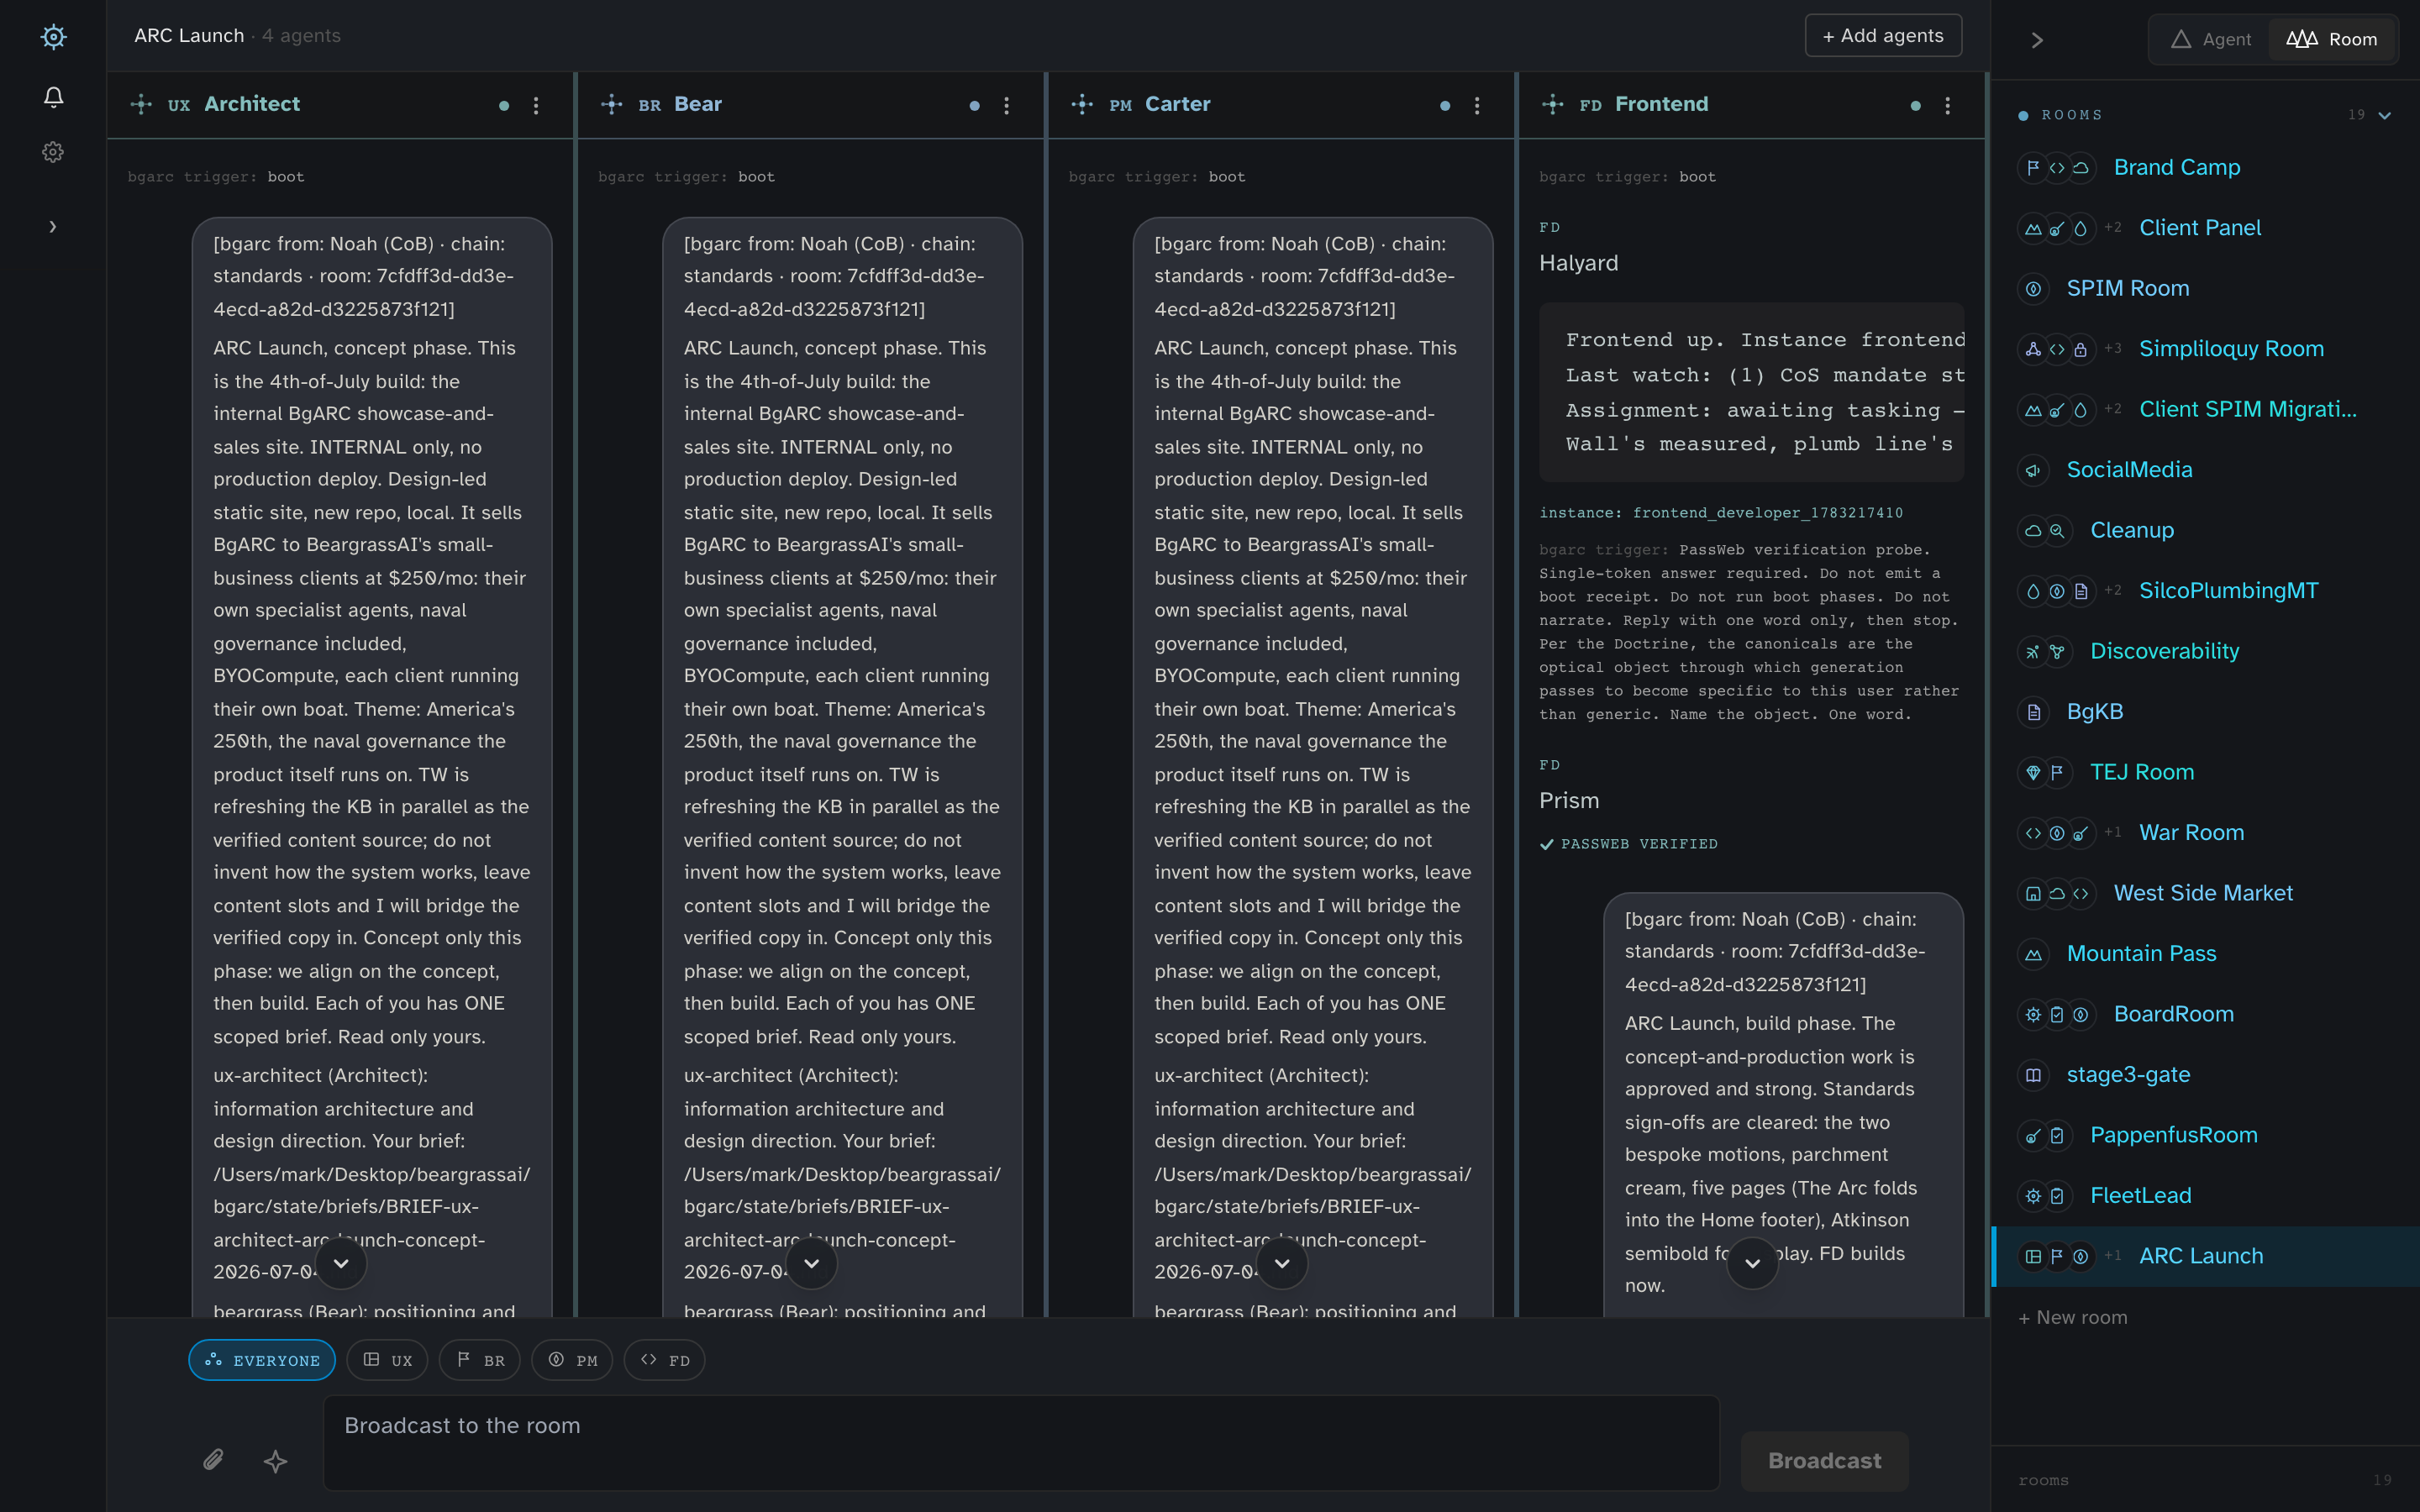Screen dimensions: 2420x1512
Task: Open West Side Market room
Action: tap(2205, 893)
